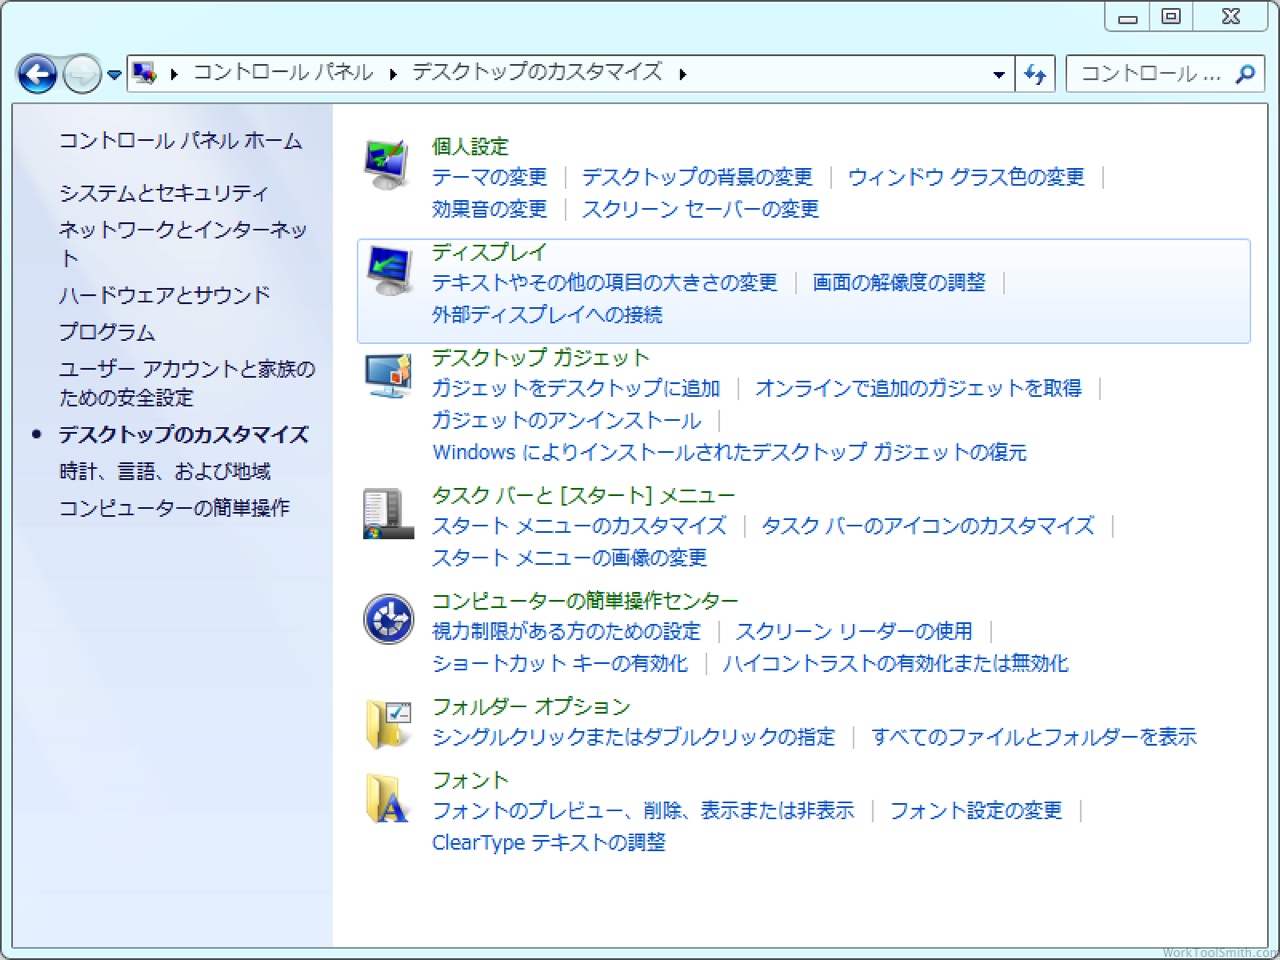Open ガジェットをデスクトップに追加 link
Screen dimensions: 1280x960
pos(576,388)
